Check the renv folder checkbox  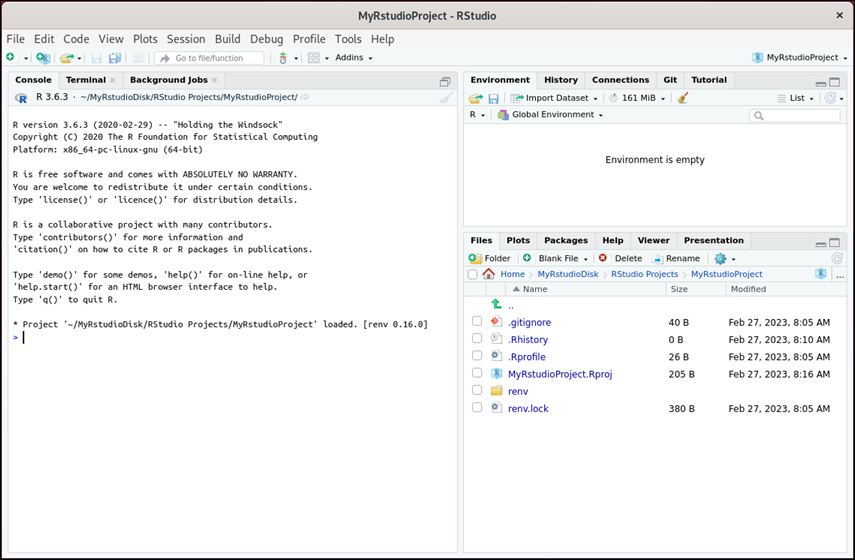tap(477, 390)
